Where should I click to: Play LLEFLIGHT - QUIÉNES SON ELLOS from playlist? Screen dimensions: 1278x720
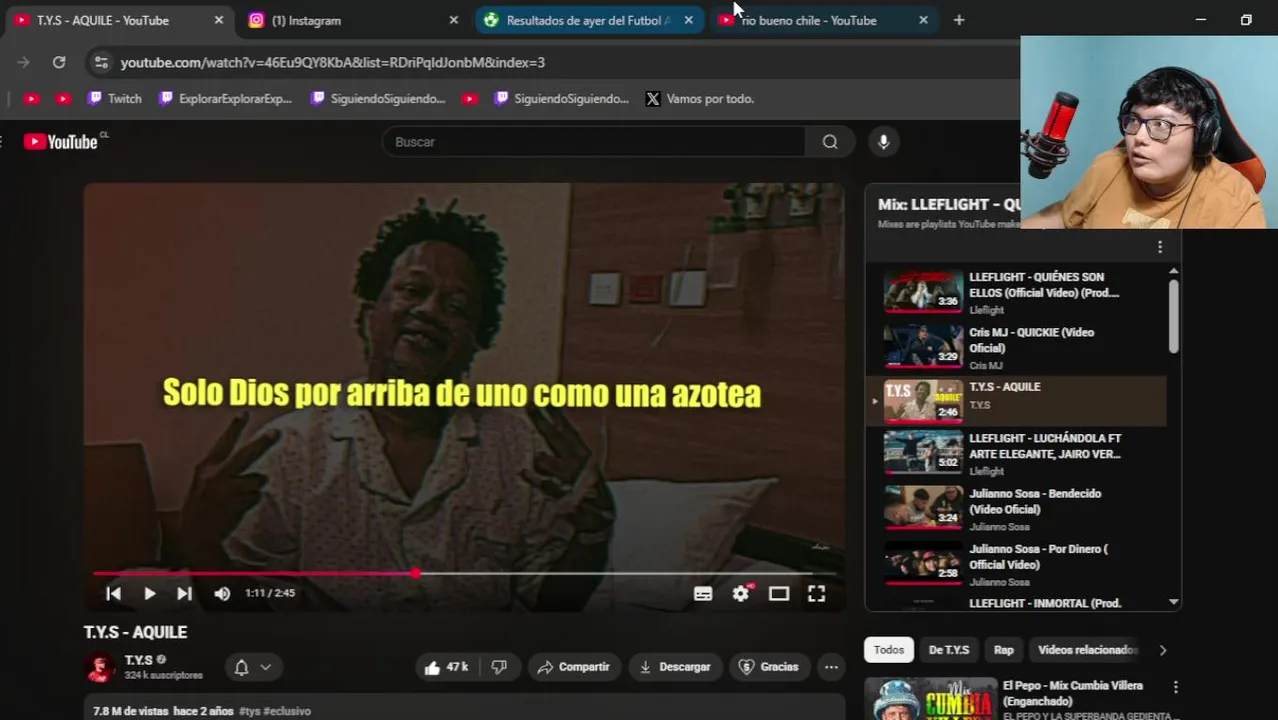click(x=1016, y=292)
